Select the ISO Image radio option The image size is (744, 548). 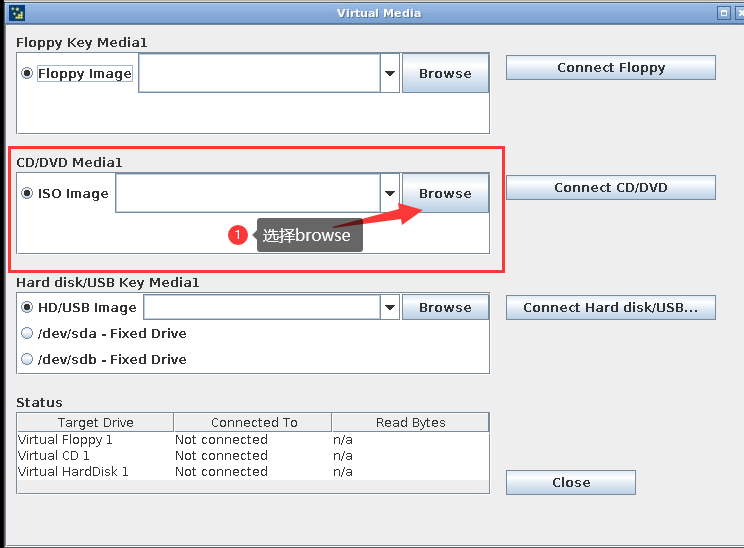[x=27, y=193]
